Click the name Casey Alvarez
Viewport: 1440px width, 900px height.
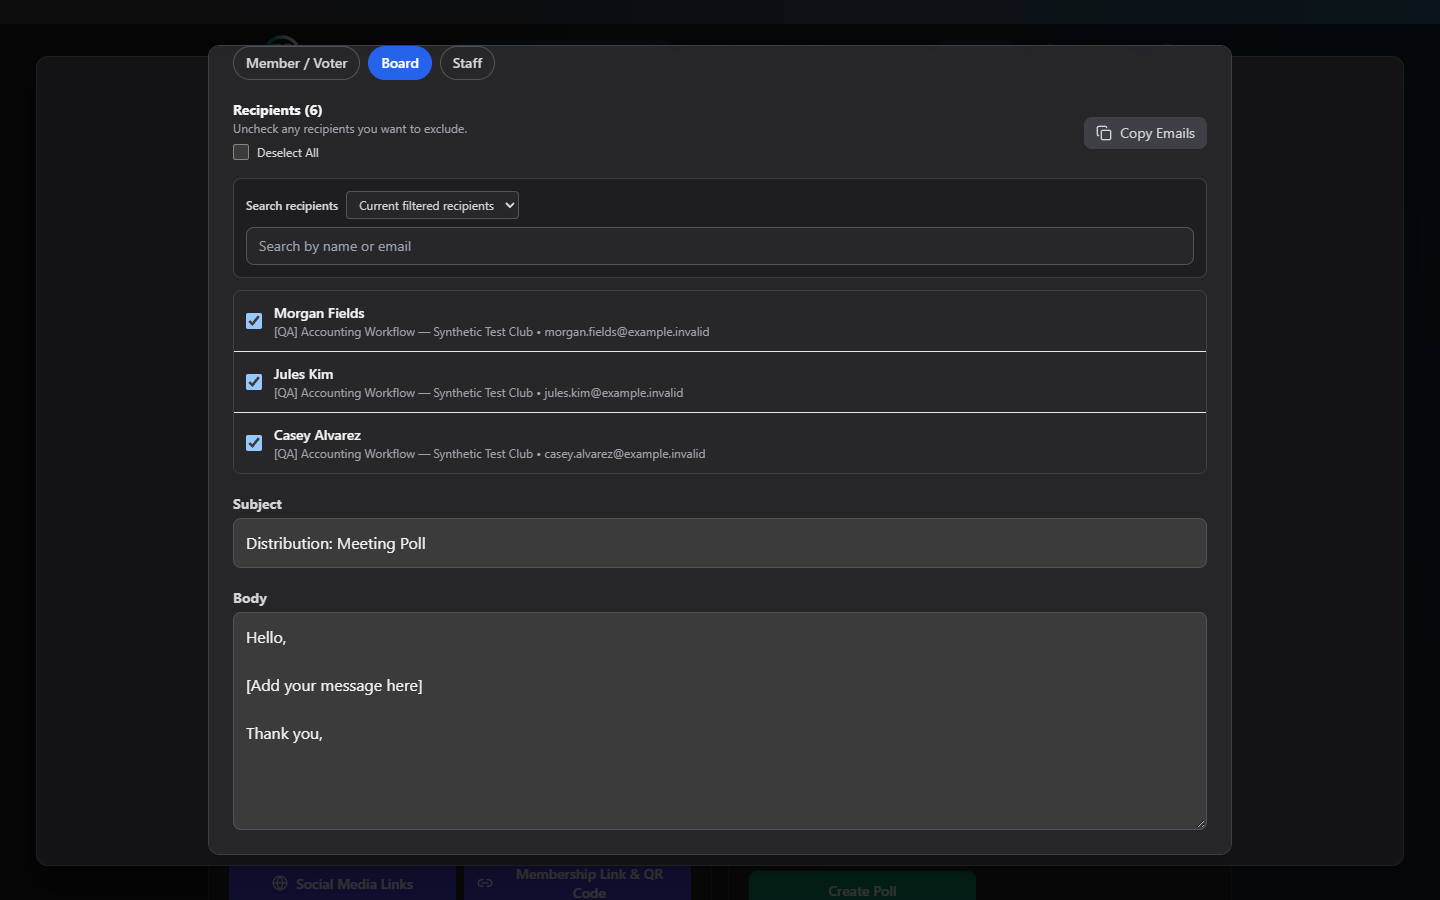pyautogui.click(x=317, y=435)
